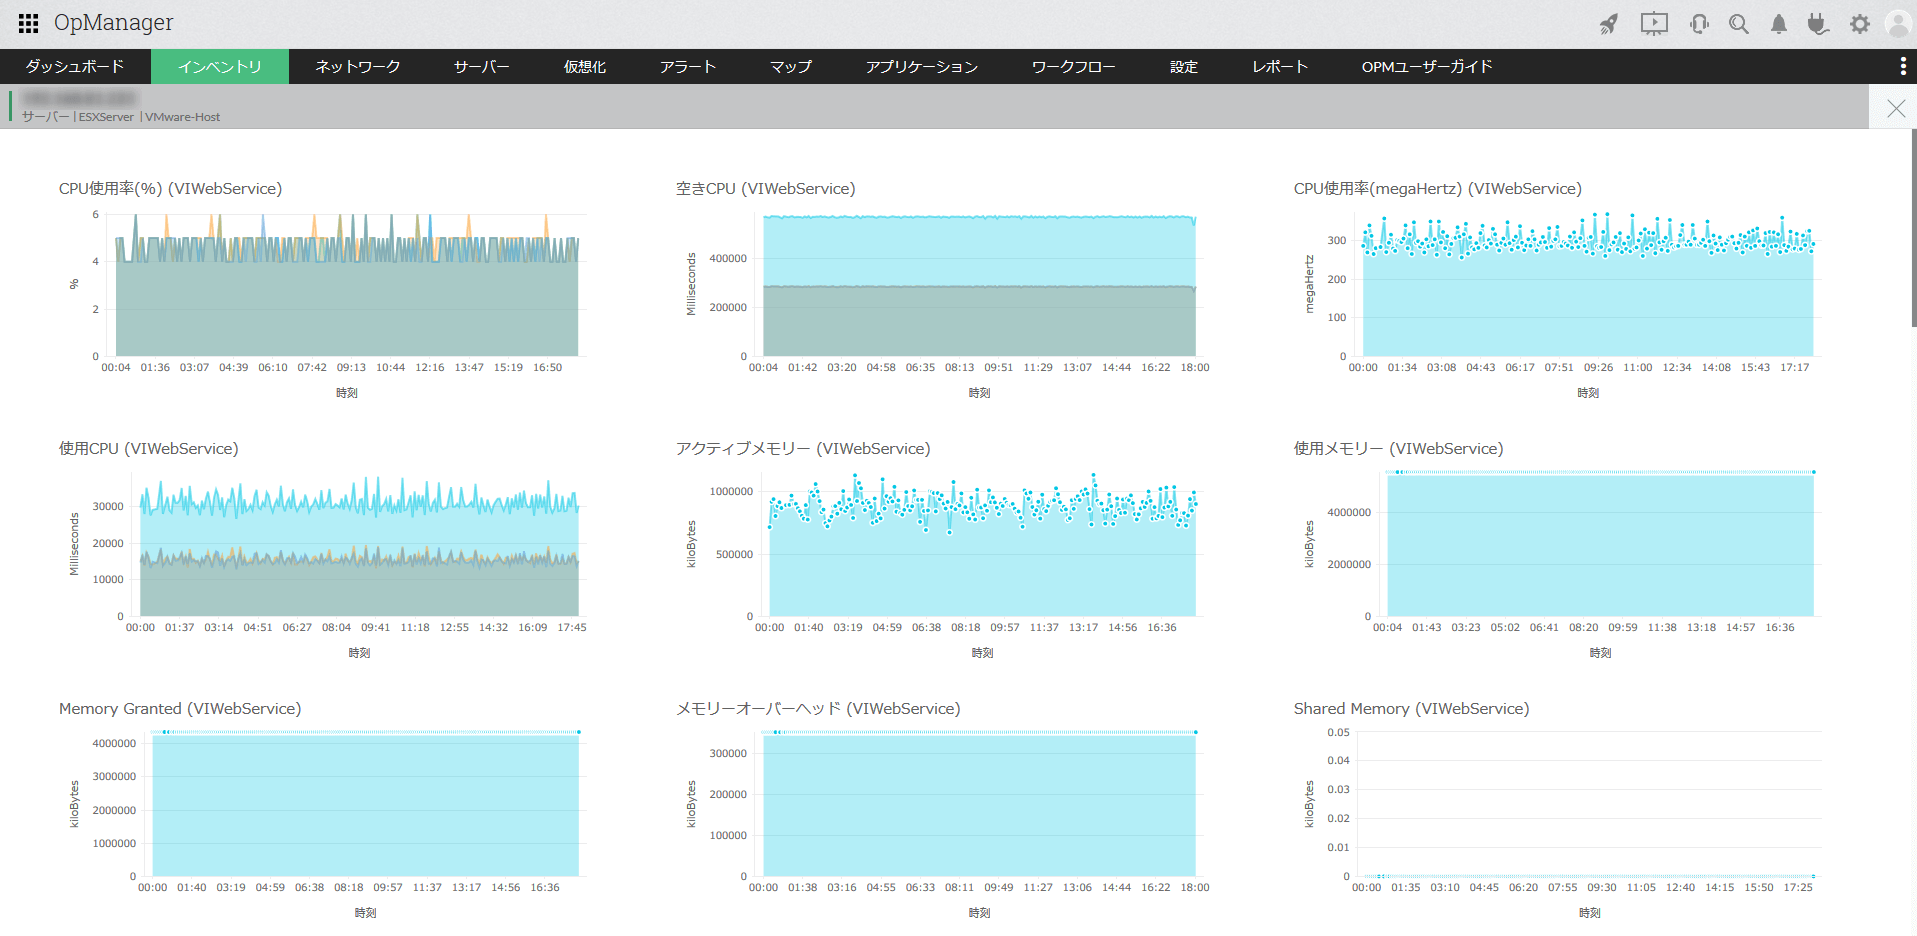The width and height of the screenshot is (1917, 936).
Task: Open the alarm bell notifications
Action: 1779,24
